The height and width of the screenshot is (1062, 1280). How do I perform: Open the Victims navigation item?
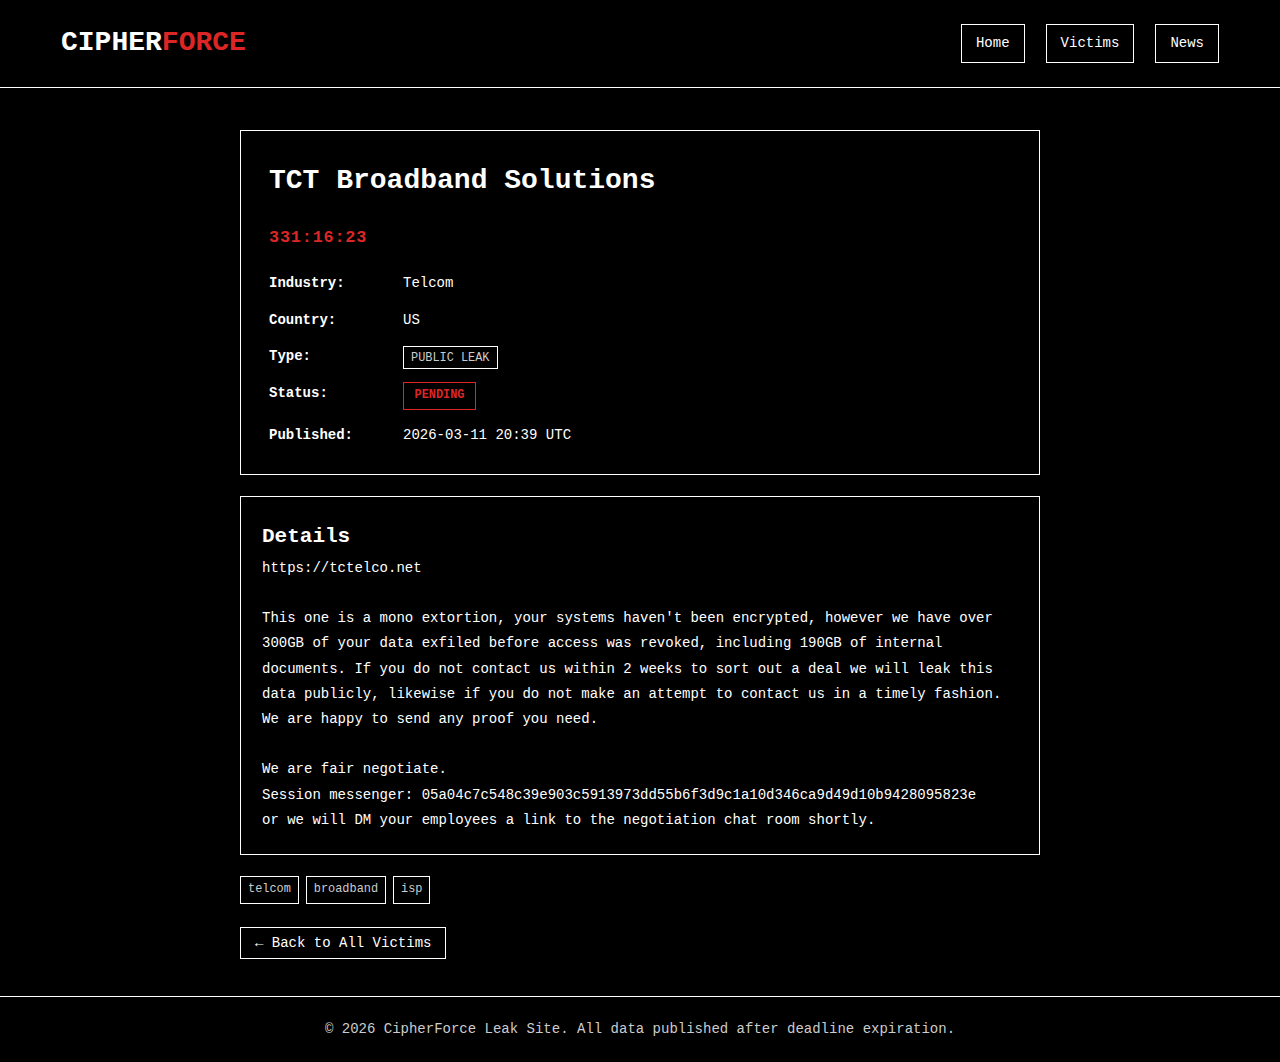[1089, 43]
